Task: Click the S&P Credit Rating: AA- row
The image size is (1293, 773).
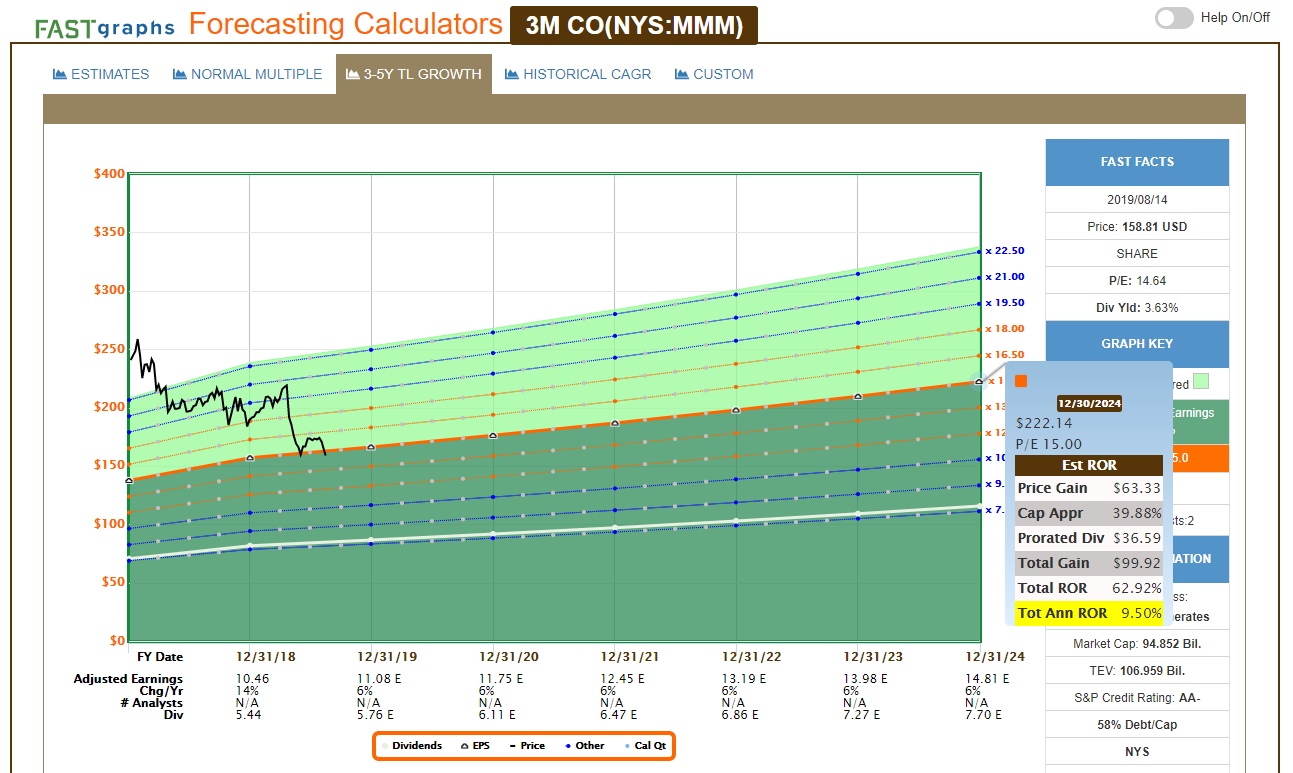Action: pos(1137,697)
